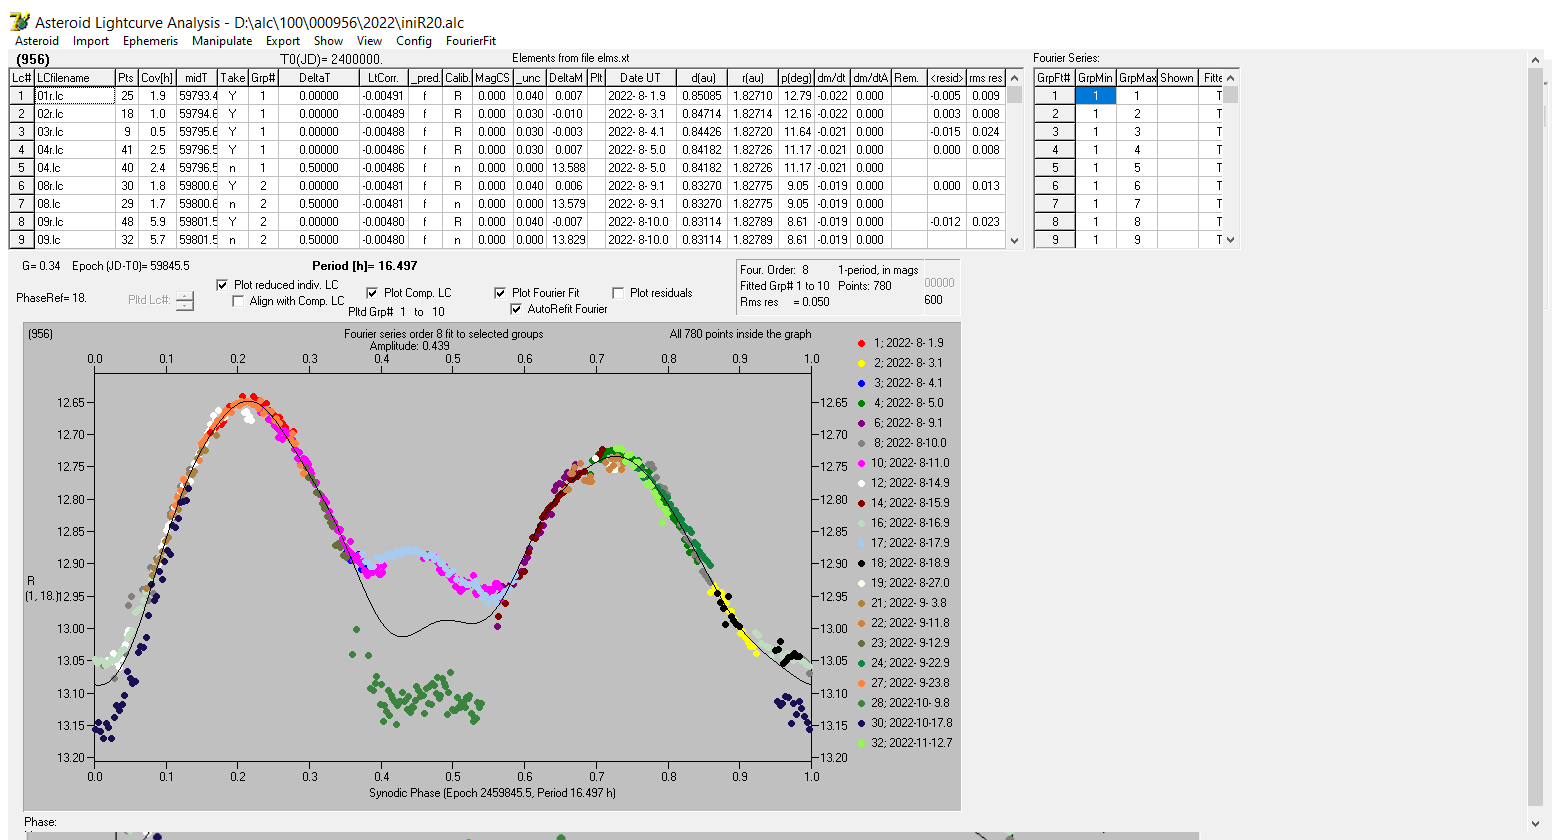
Task: Open the View menu
Action: click(369, 41)
